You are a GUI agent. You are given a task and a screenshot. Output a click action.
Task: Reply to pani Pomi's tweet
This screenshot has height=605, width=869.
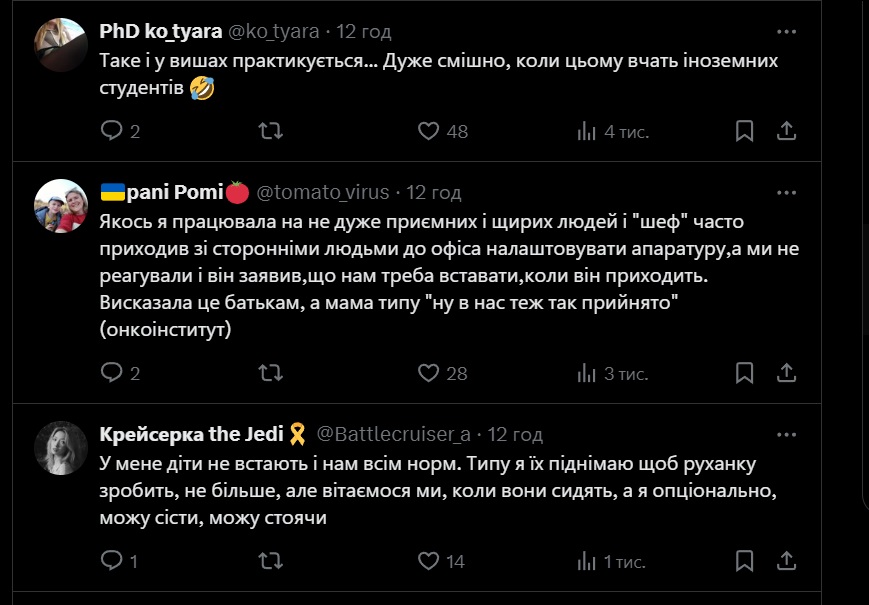click(x=112, y=373)
